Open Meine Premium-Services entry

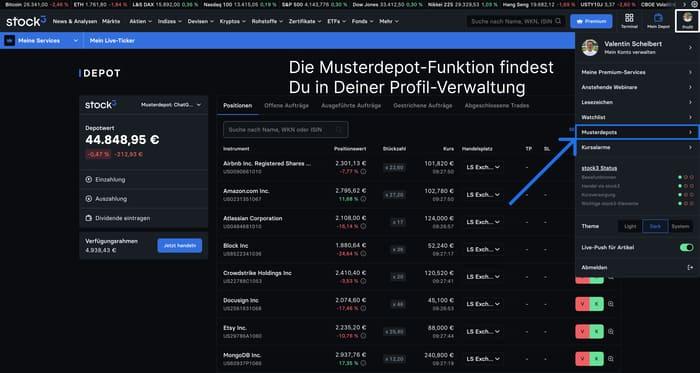pyautogui.click(x=637, y=72)
